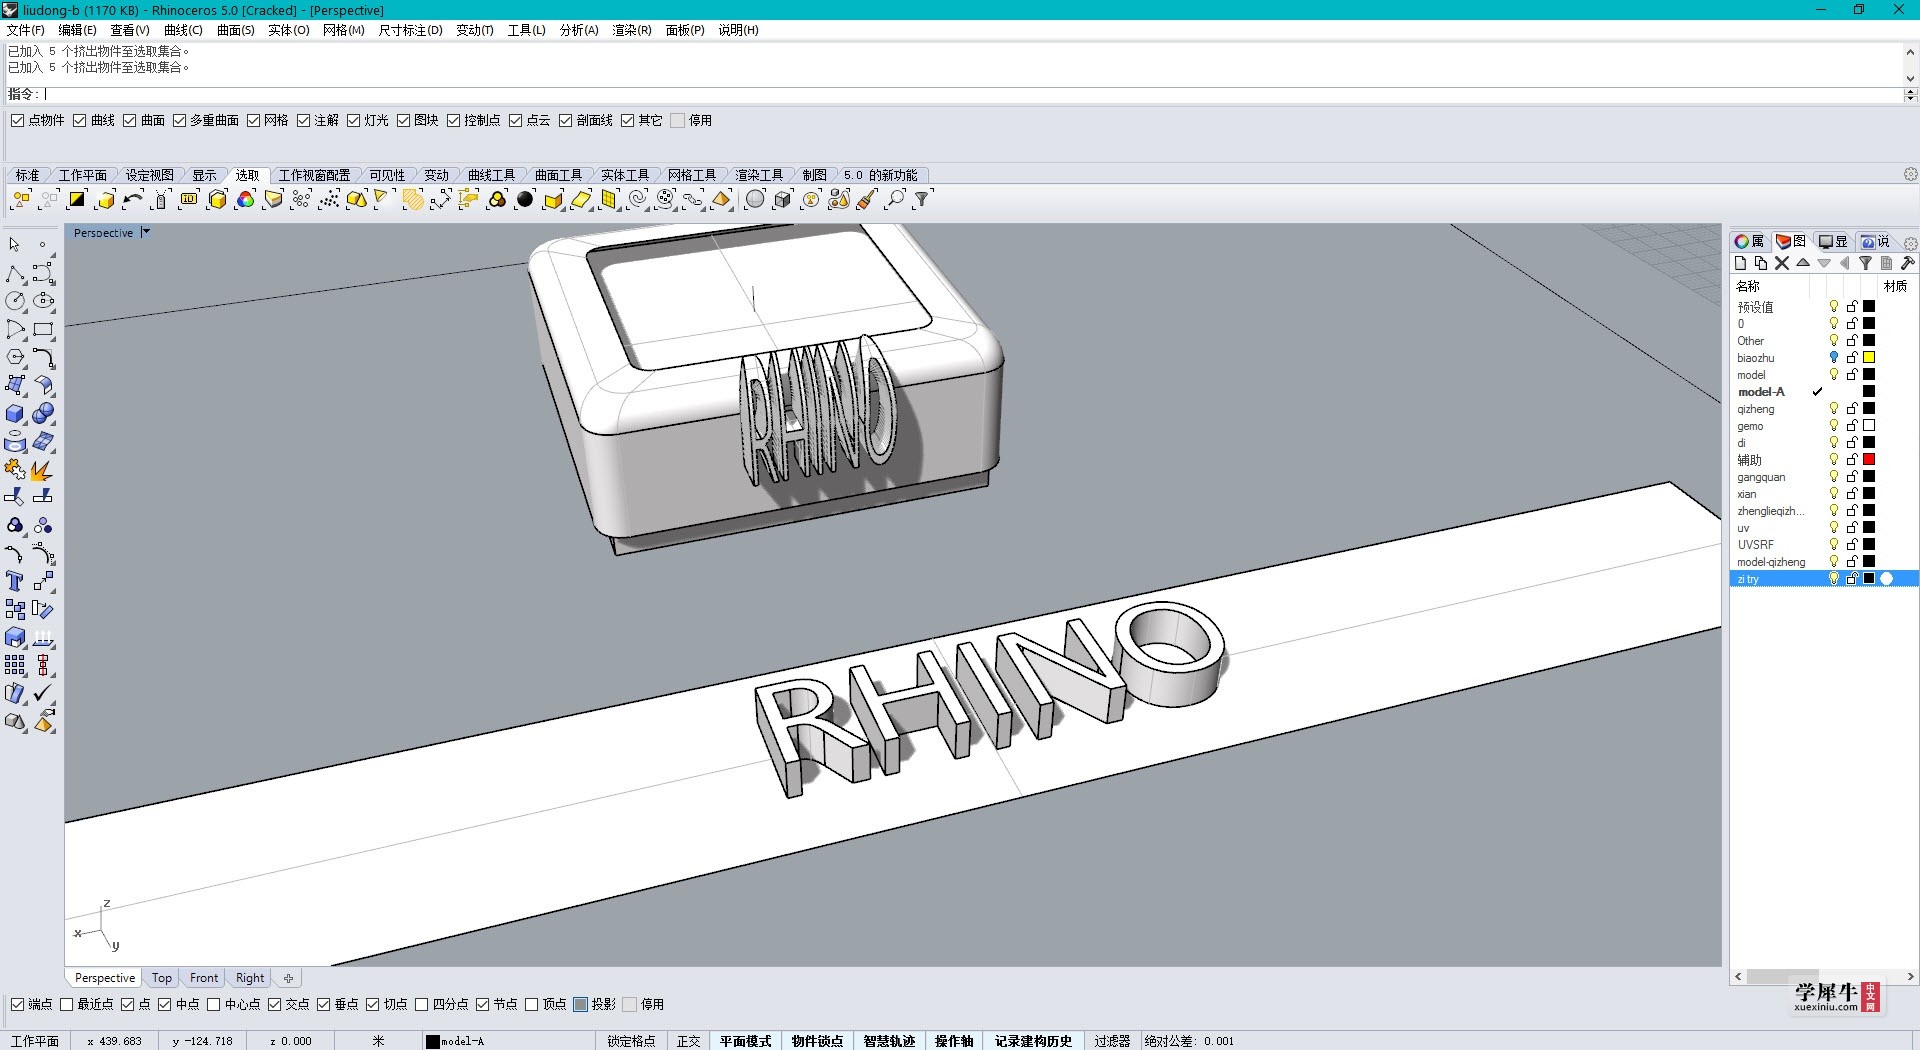The width and height of the screenshot is (1920, 1050).
Task: Click the black sphere icon in selection toolbar
Action: click(525, 200)
